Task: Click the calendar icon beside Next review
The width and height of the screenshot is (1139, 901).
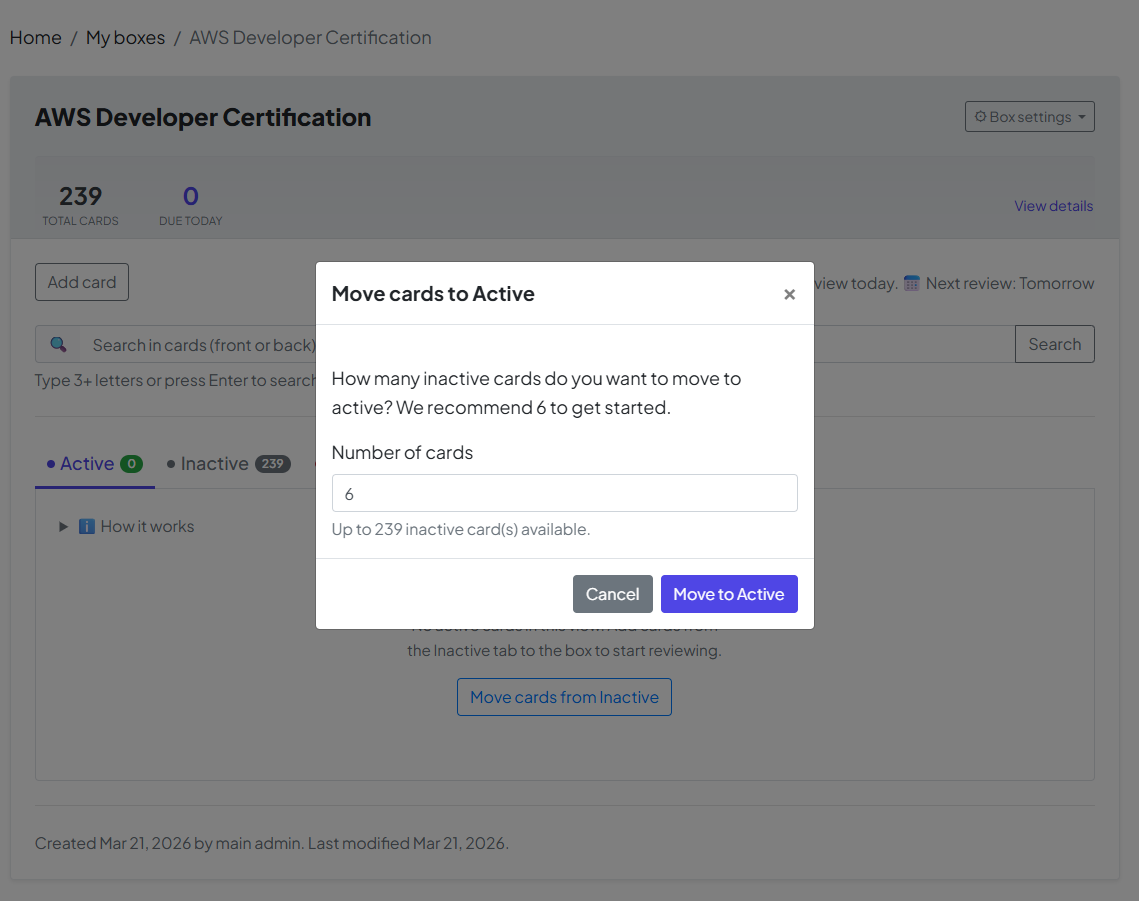Action: pyautogui.click(x=911, y=283)
